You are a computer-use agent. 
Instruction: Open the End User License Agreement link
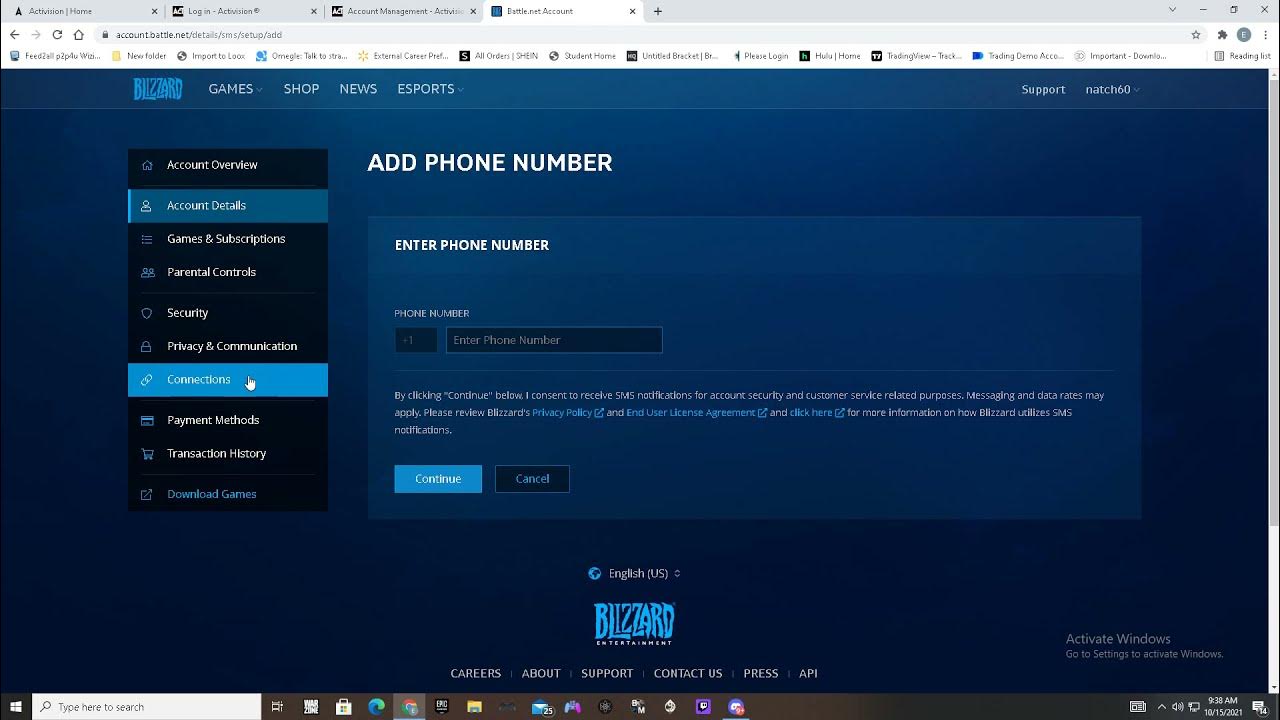[696, 412]
